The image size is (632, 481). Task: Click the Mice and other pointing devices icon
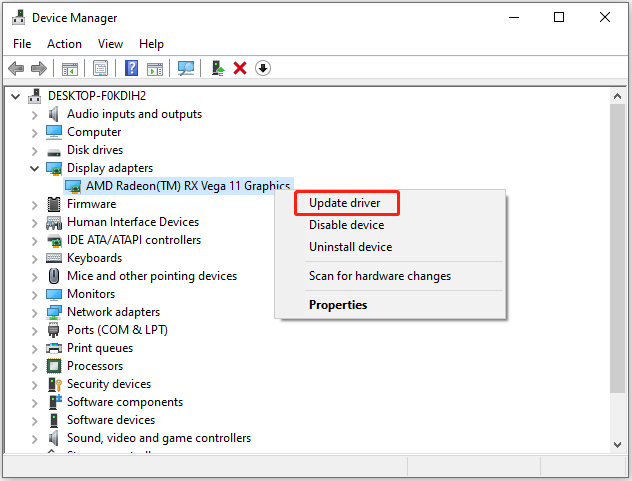(x=54, y=276)
